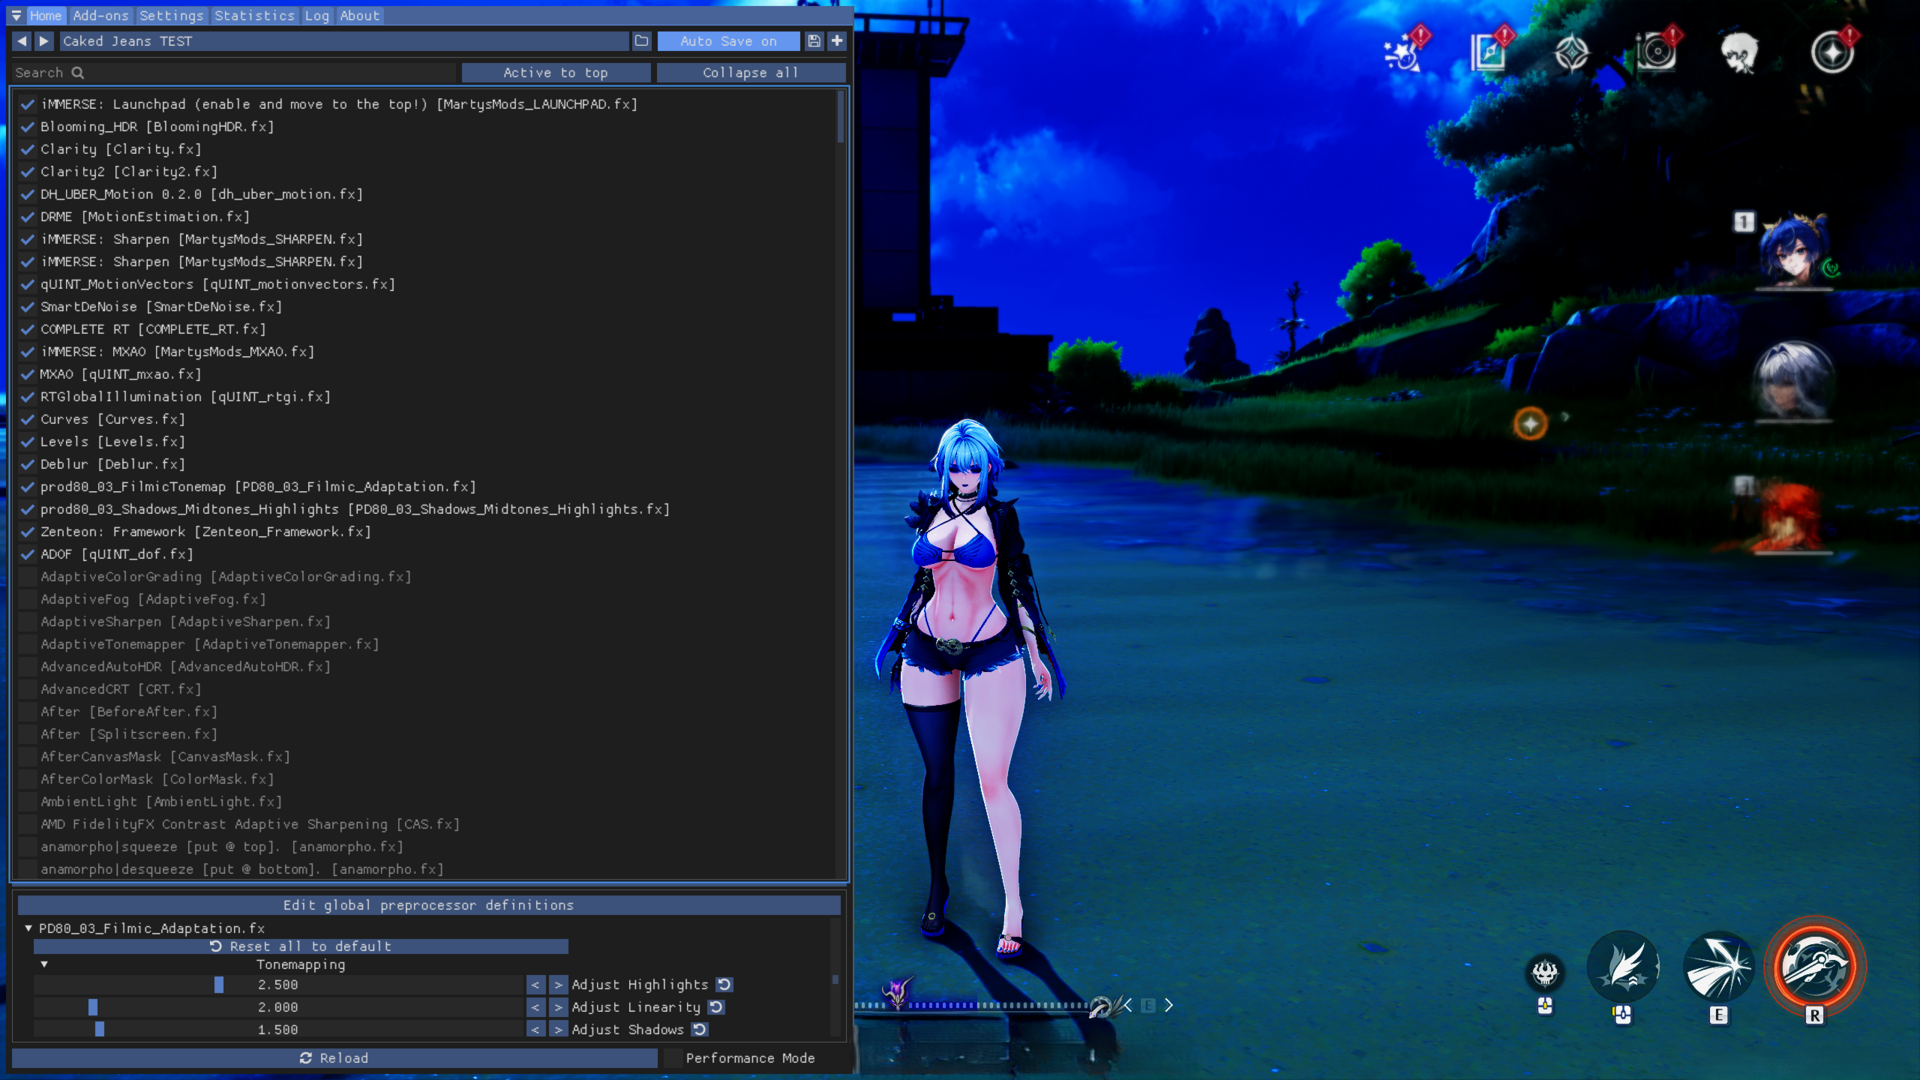Click the Collapse all button
Screen dimensions: 1920x1080
[750, 73]
